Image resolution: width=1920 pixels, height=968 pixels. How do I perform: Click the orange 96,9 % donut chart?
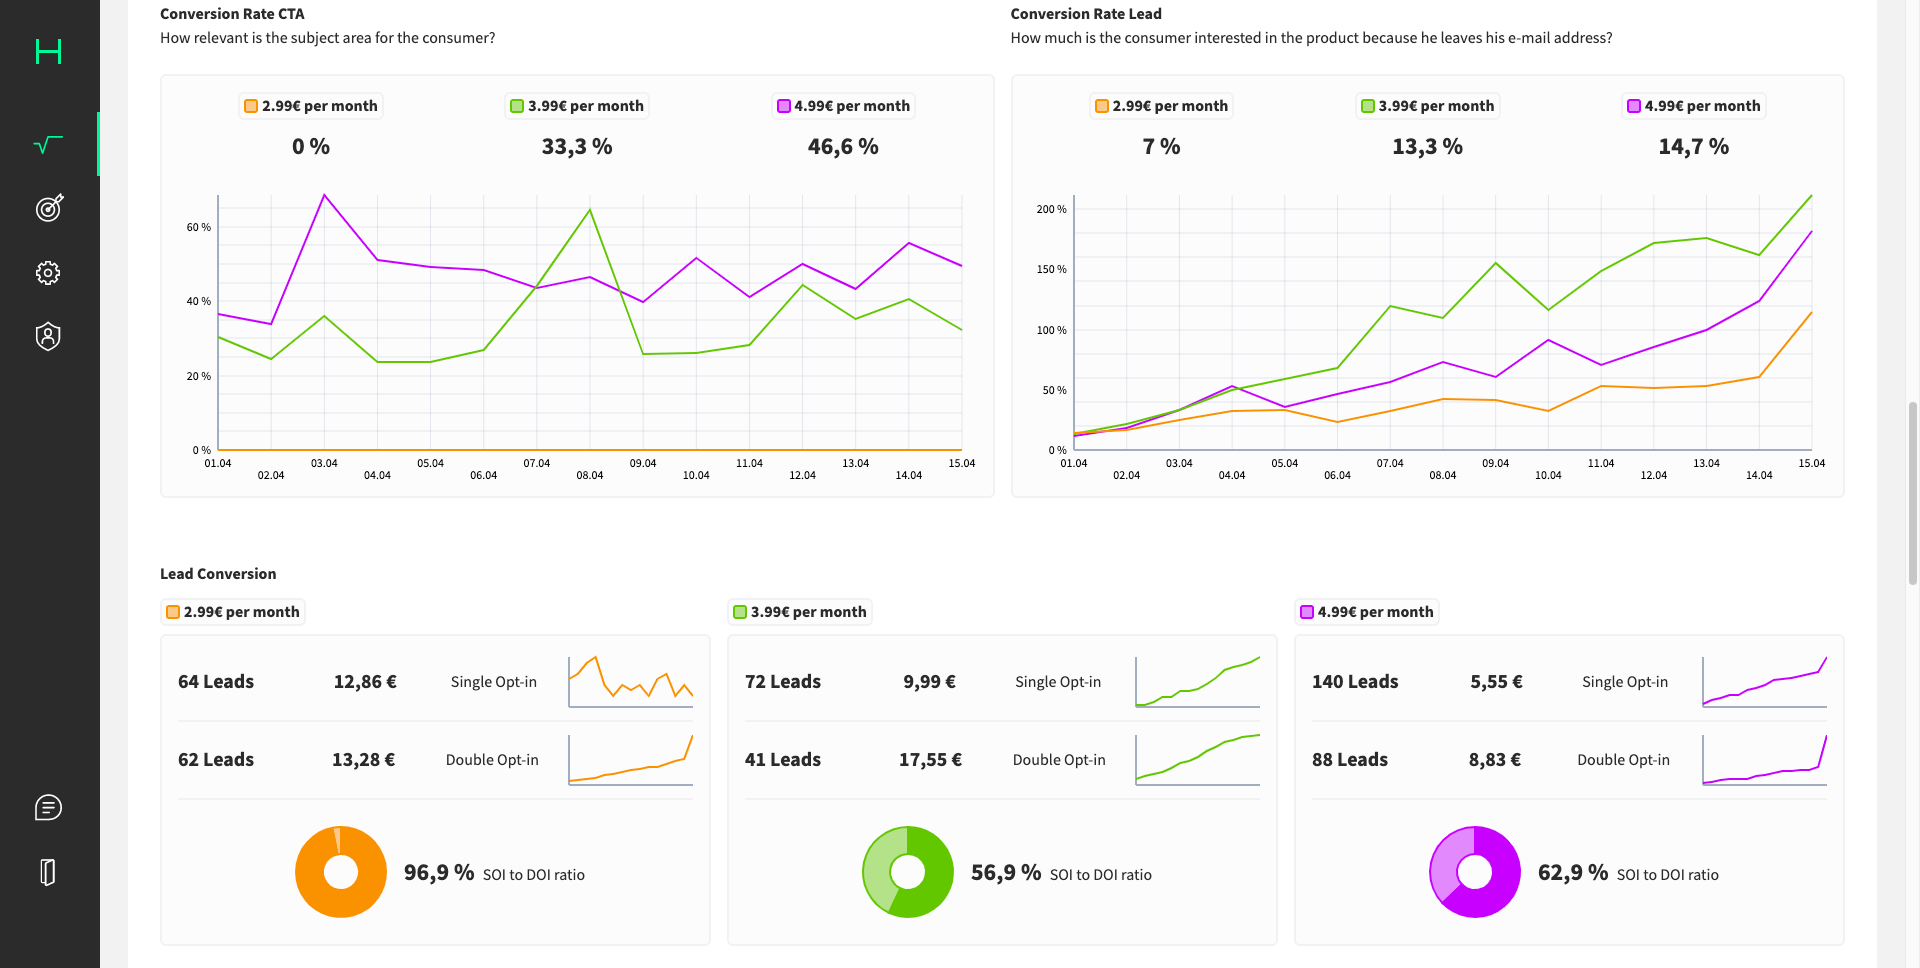coord(341,872)
